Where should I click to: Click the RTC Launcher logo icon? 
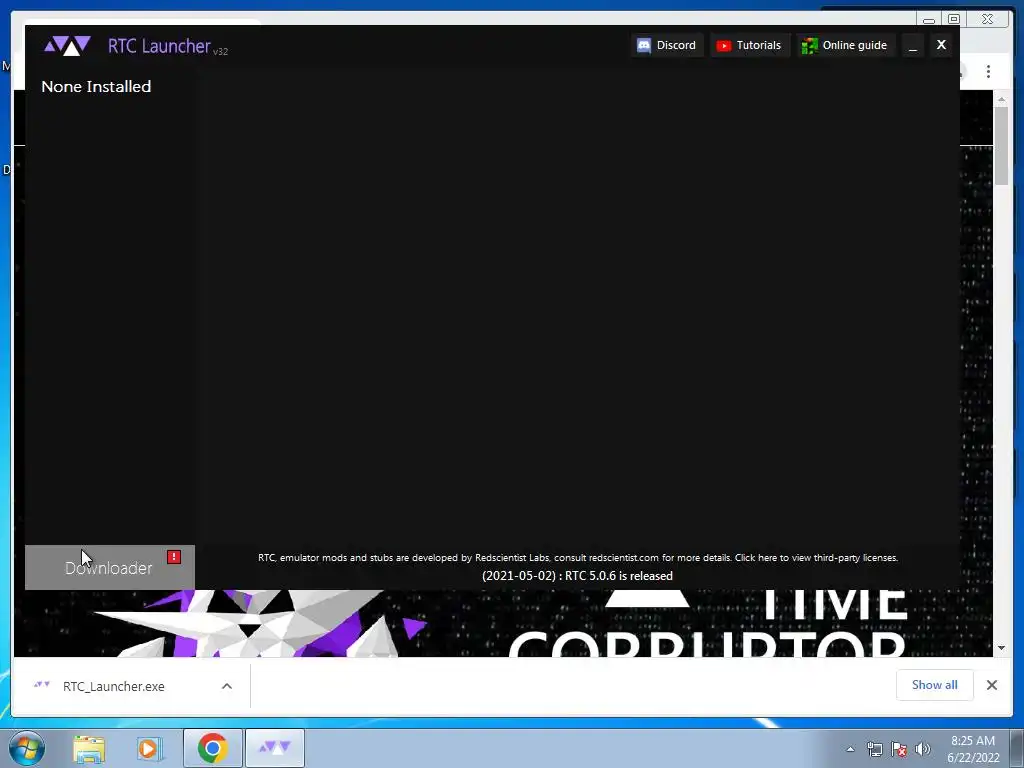coord(67,46)
